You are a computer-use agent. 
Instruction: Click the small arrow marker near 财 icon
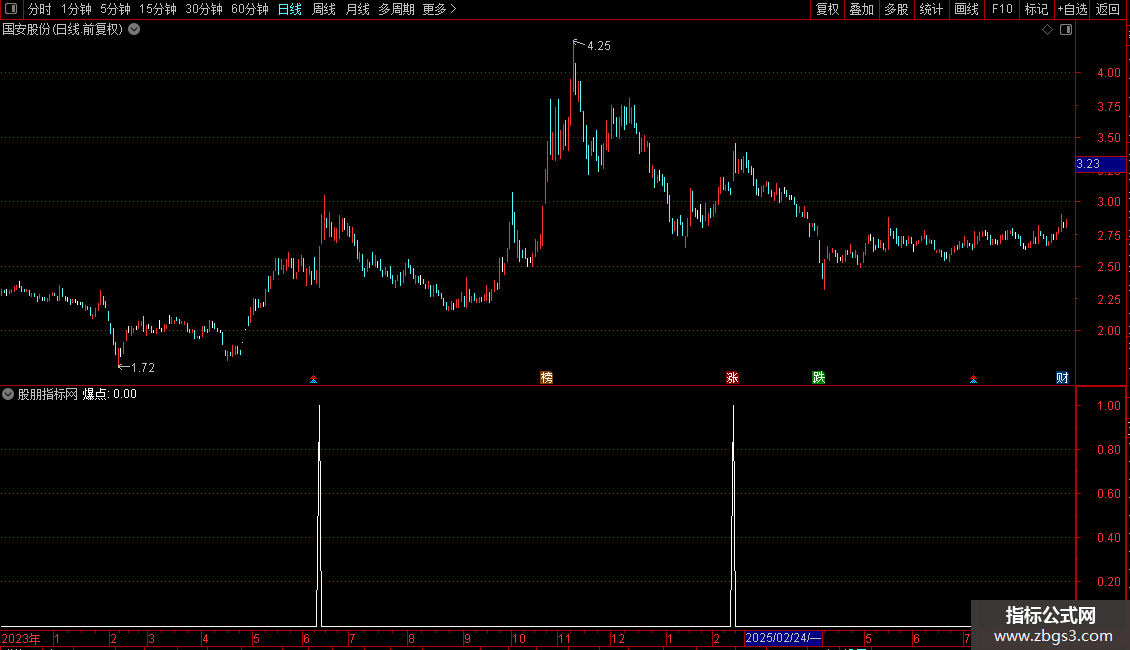tap(974, 379)
